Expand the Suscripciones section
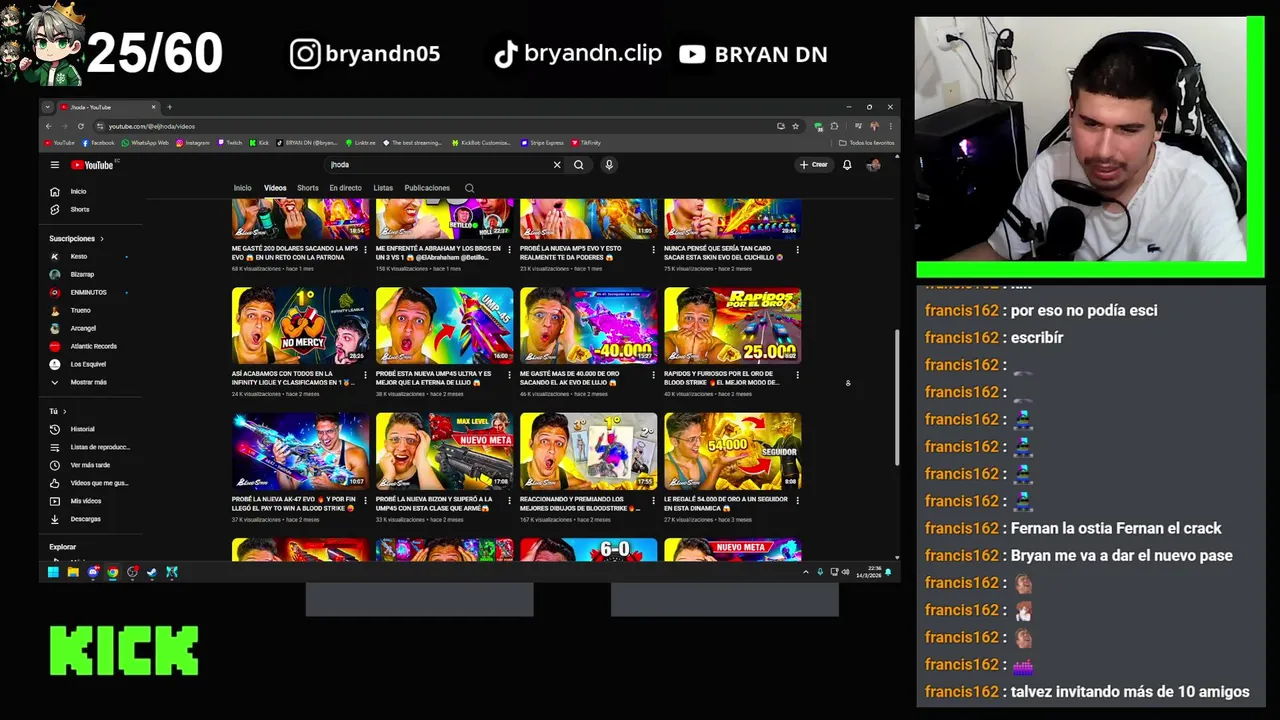Image resolution: width=1280 pixels, height=720 pixels. coord(76,239)
